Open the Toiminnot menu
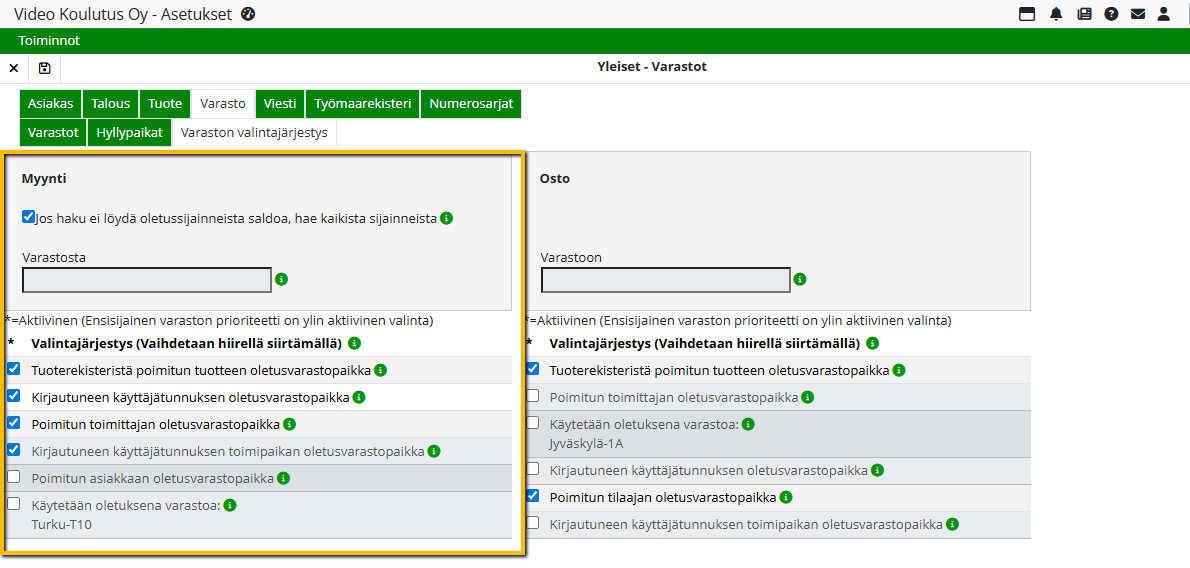This screenshot has width=1190, height=568. point(49,41)
